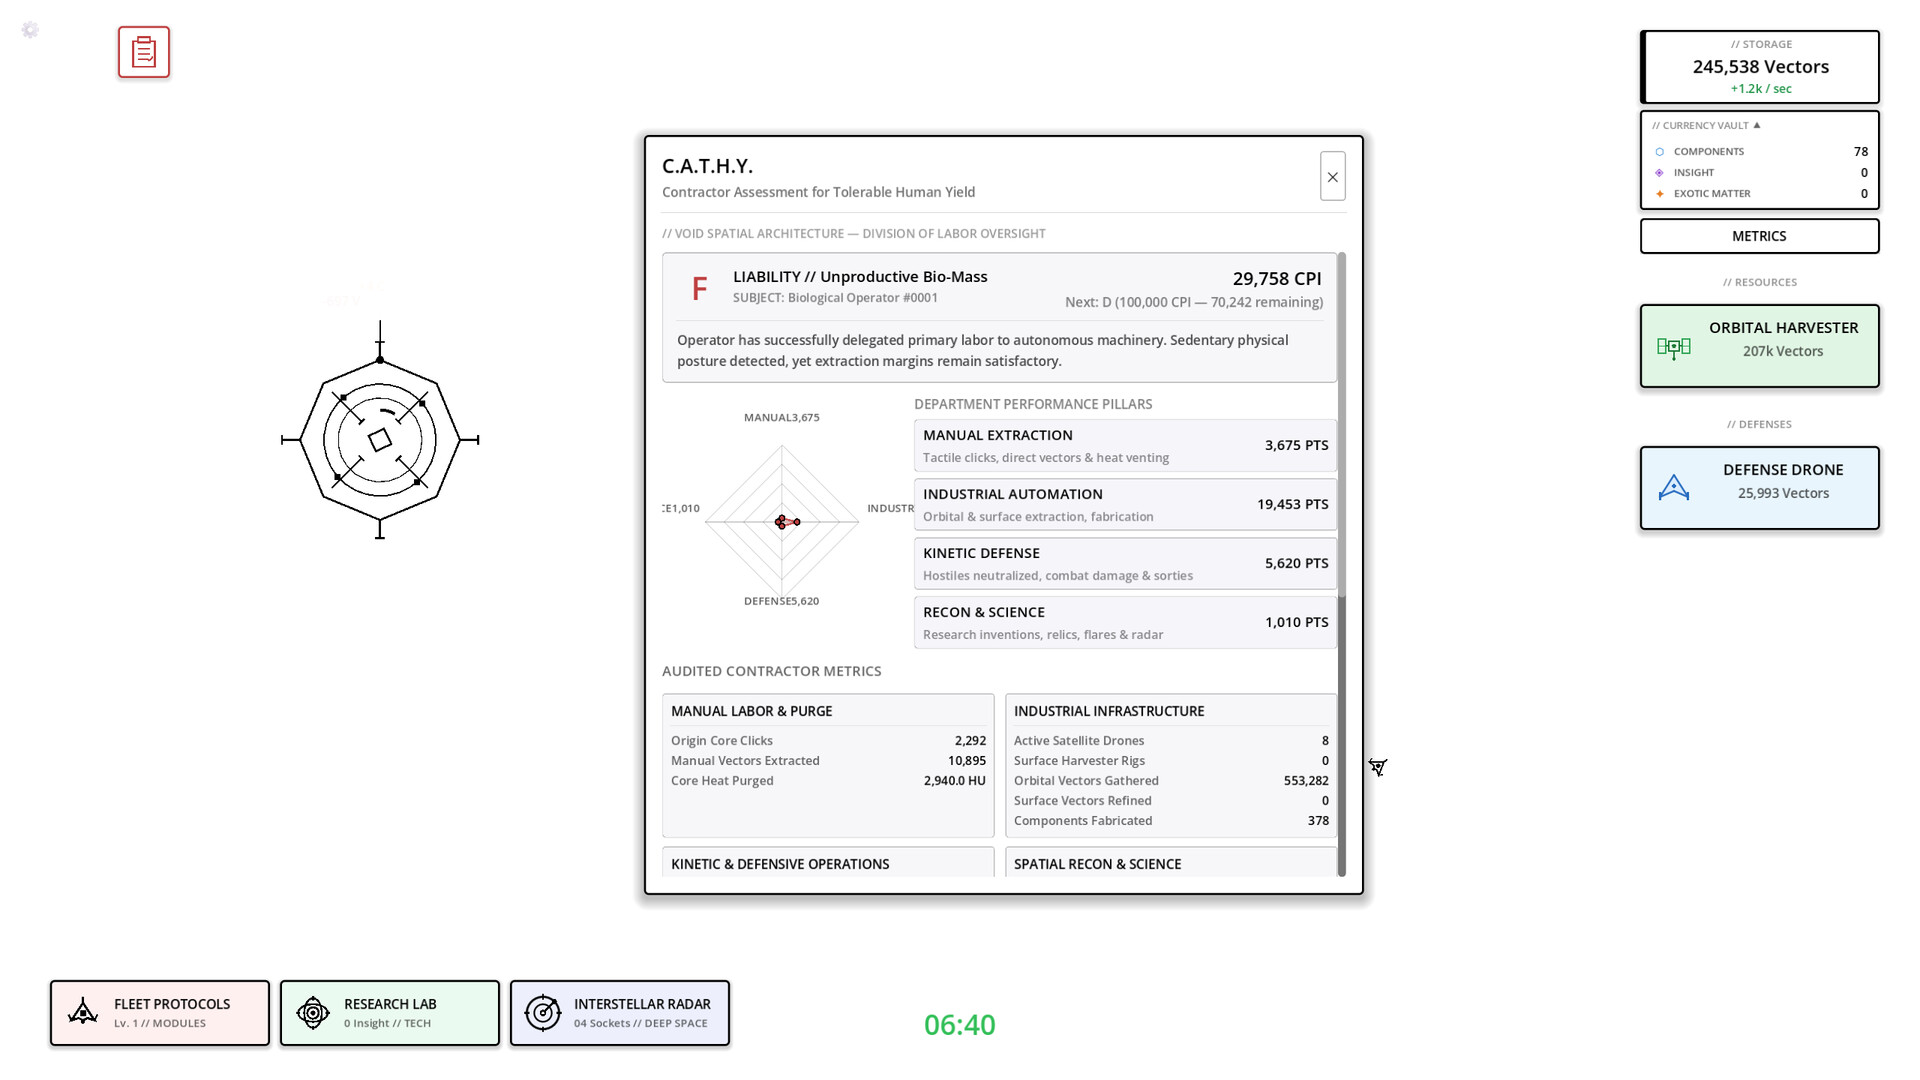Click the settings gear icon

tap(30, 30)
